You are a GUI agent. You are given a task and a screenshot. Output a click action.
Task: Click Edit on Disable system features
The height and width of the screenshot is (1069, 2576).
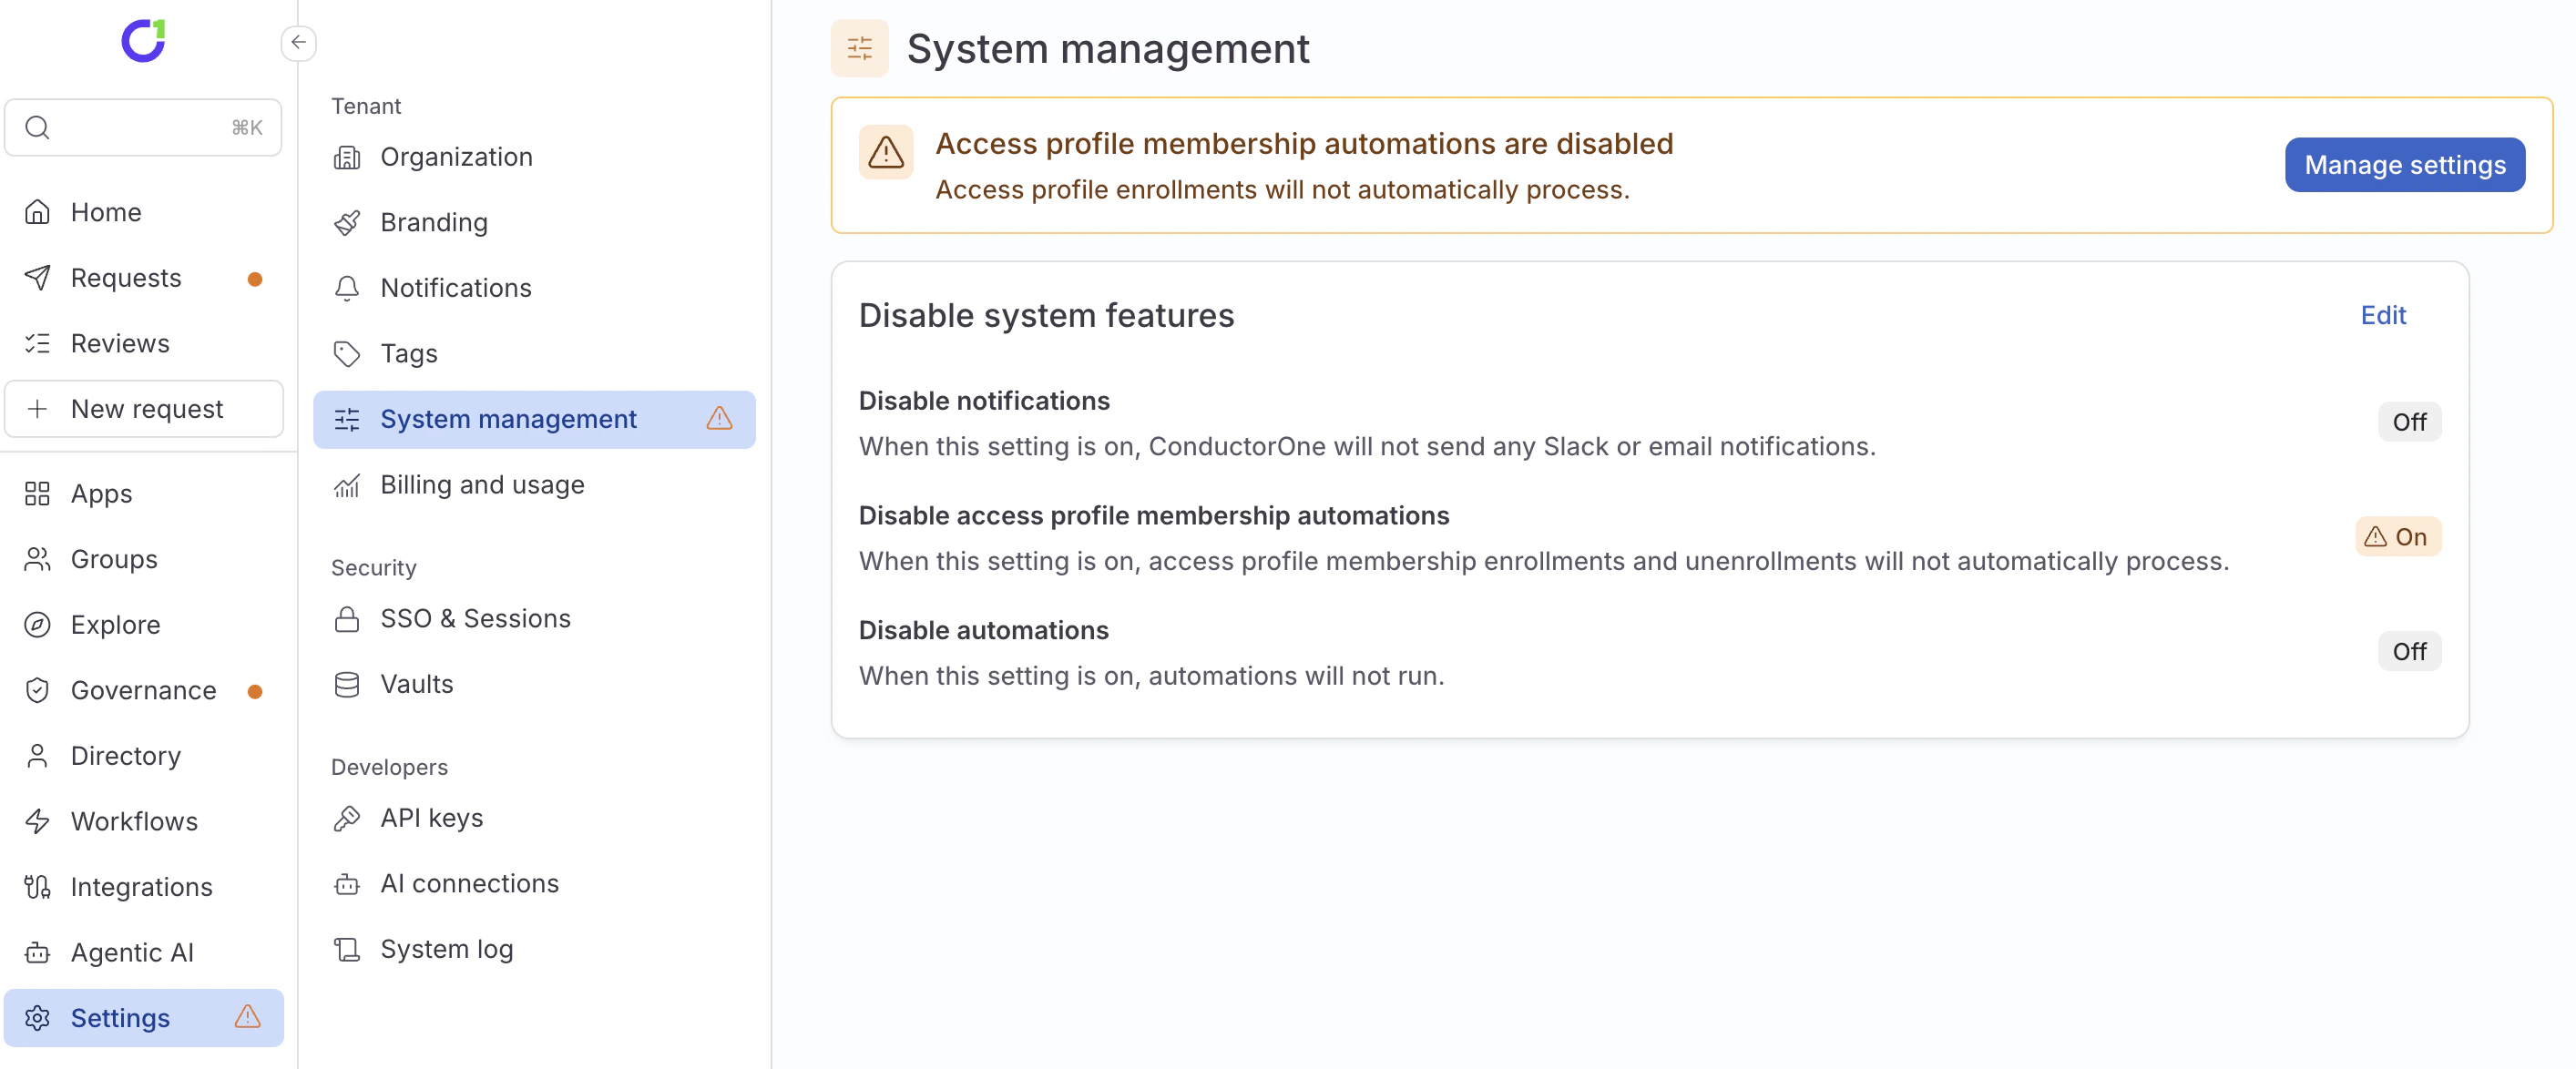pyautogui.click(x=2384, y=316)
